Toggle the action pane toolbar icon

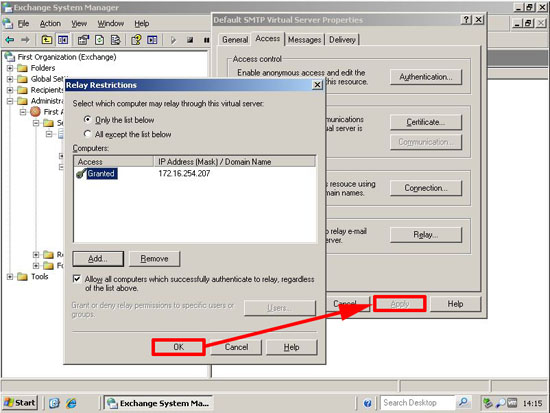[x=152, y=40]
